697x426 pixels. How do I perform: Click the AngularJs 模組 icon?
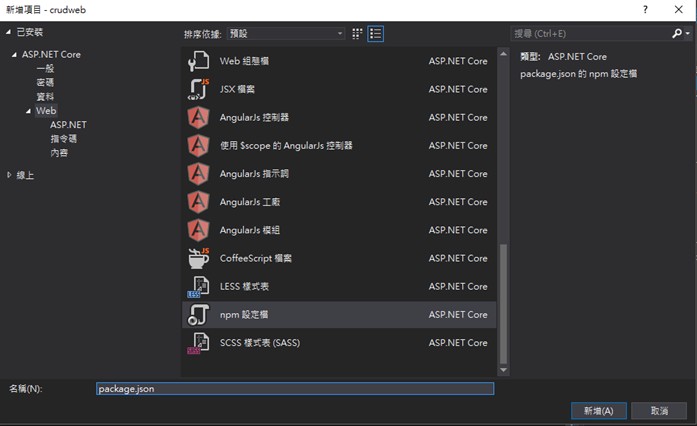pos(198,230)
